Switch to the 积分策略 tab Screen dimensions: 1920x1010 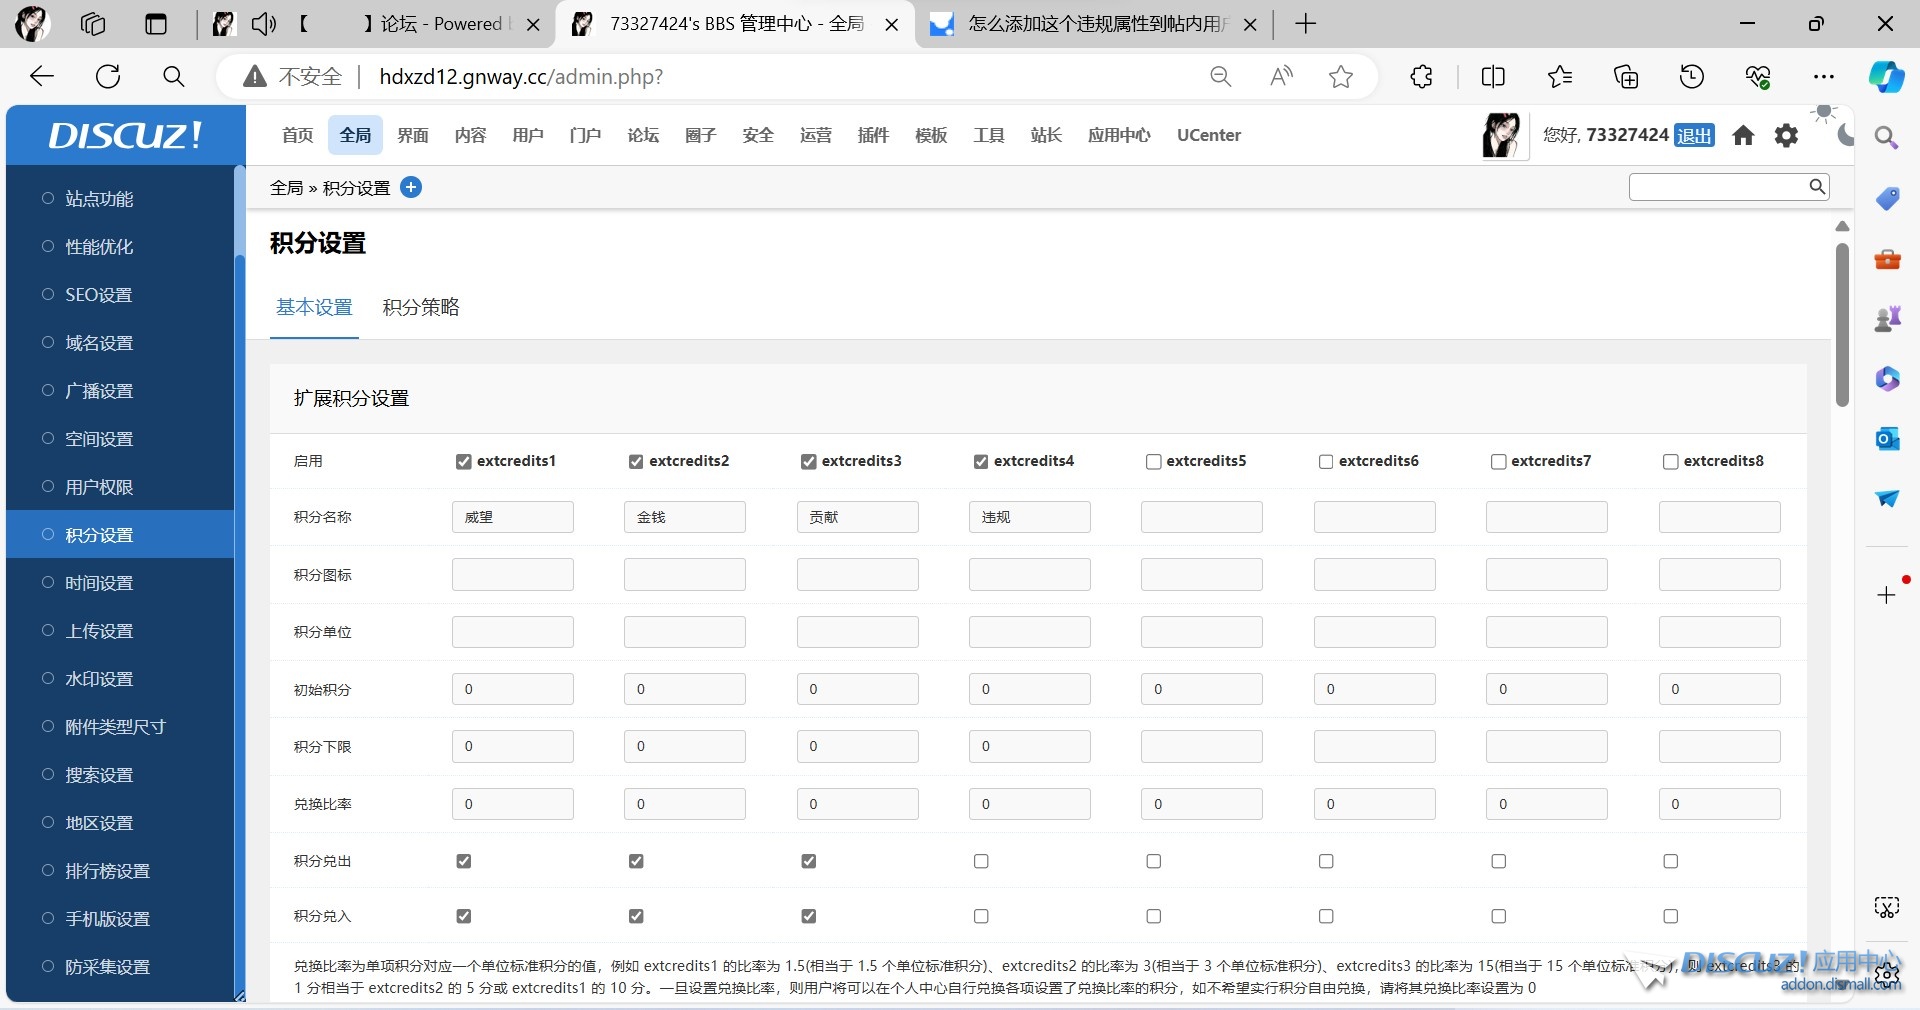pos(421,307)
